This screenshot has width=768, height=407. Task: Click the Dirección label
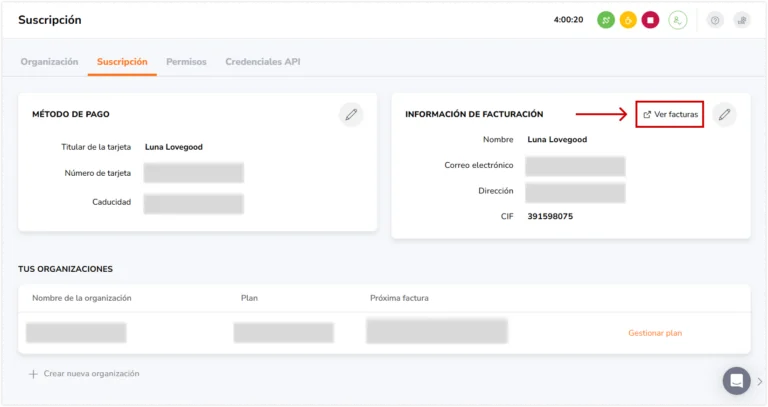pyautogui.click(x=496, y=191)
